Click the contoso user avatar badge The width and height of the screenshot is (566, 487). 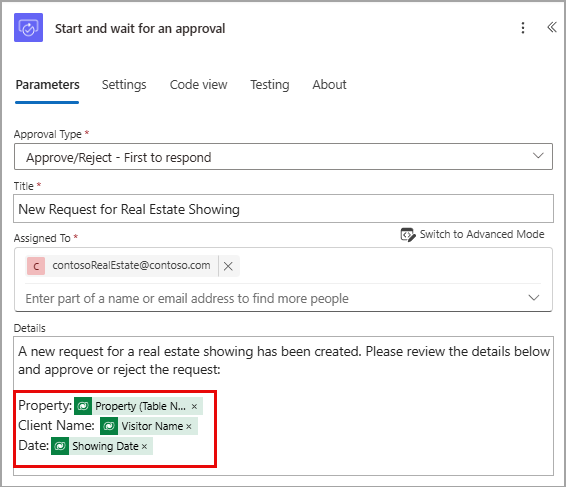(x=36, y=266)
